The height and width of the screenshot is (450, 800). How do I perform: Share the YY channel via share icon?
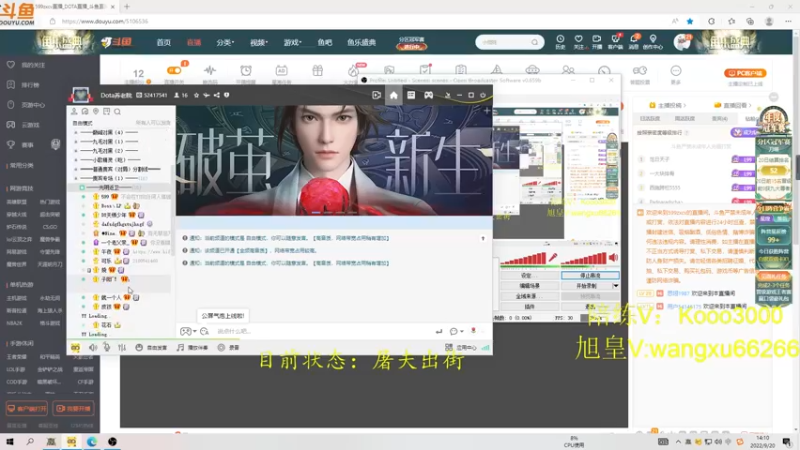(217, 95)
